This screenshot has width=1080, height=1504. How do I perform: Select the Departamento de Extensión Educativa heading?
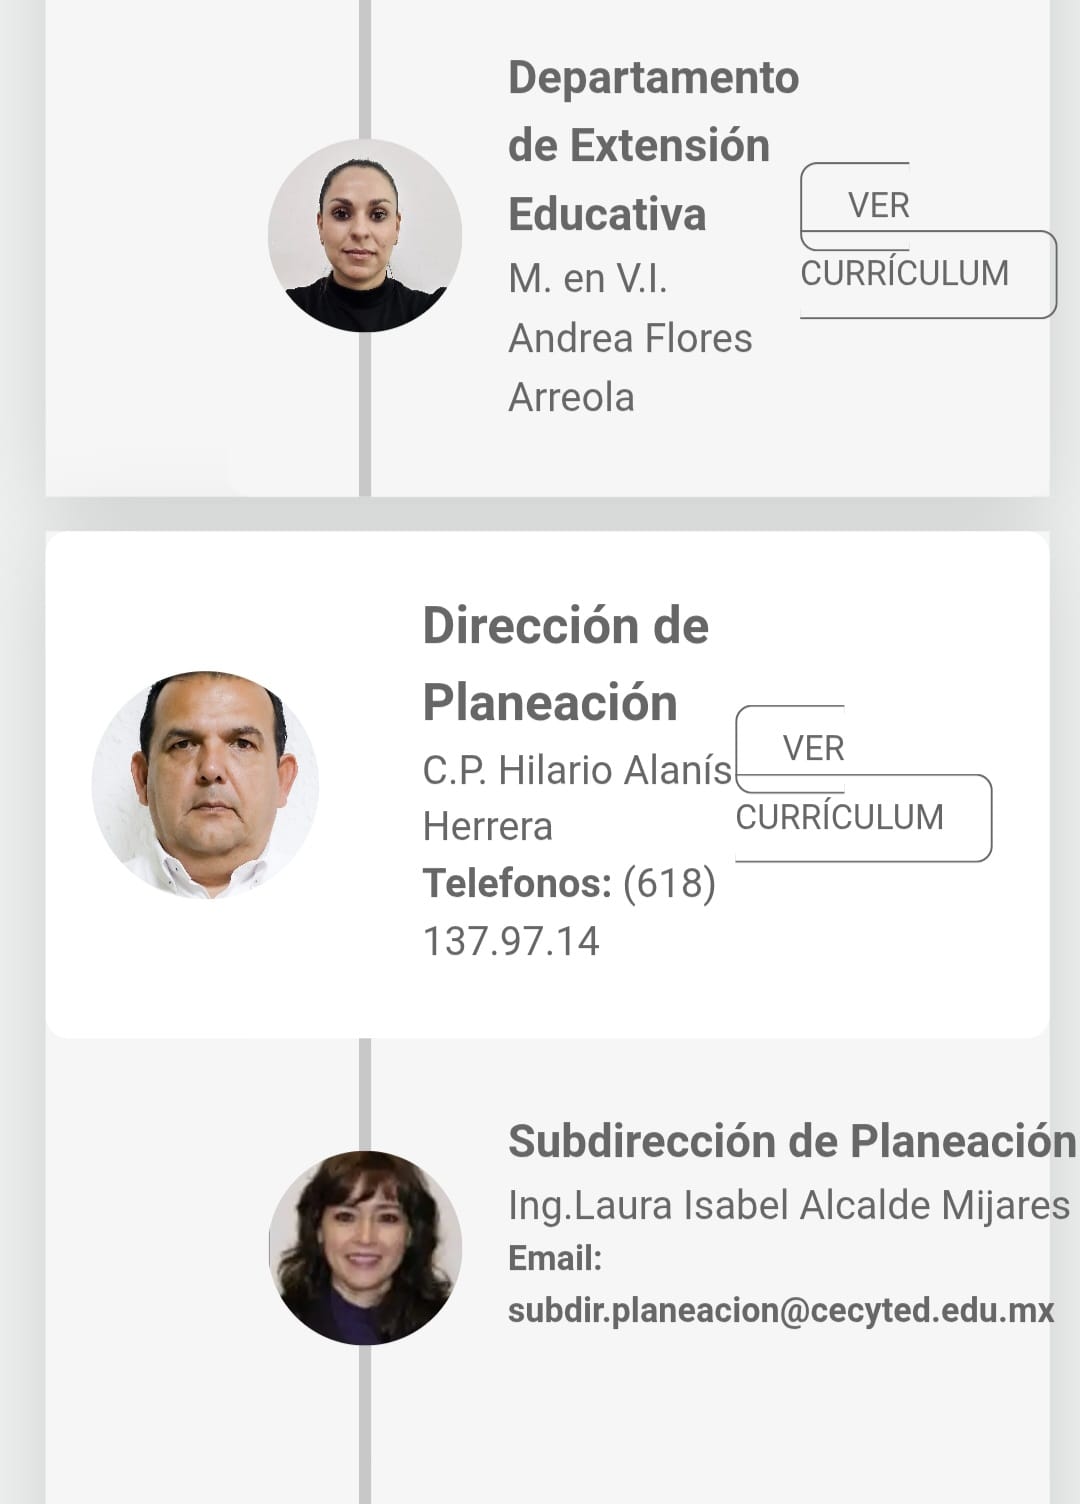[653, 145]
